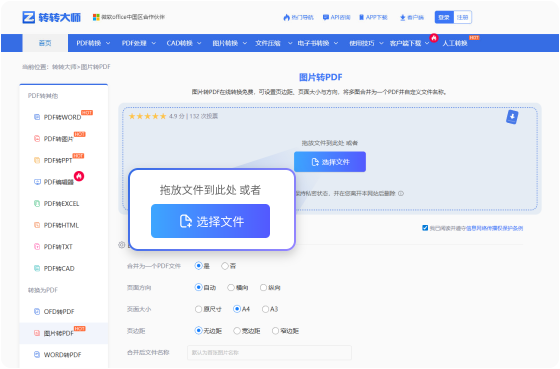Click PDF转PPT icon in sidebar
The height and width of the screenshot is (369, 560).
[37, 160]
